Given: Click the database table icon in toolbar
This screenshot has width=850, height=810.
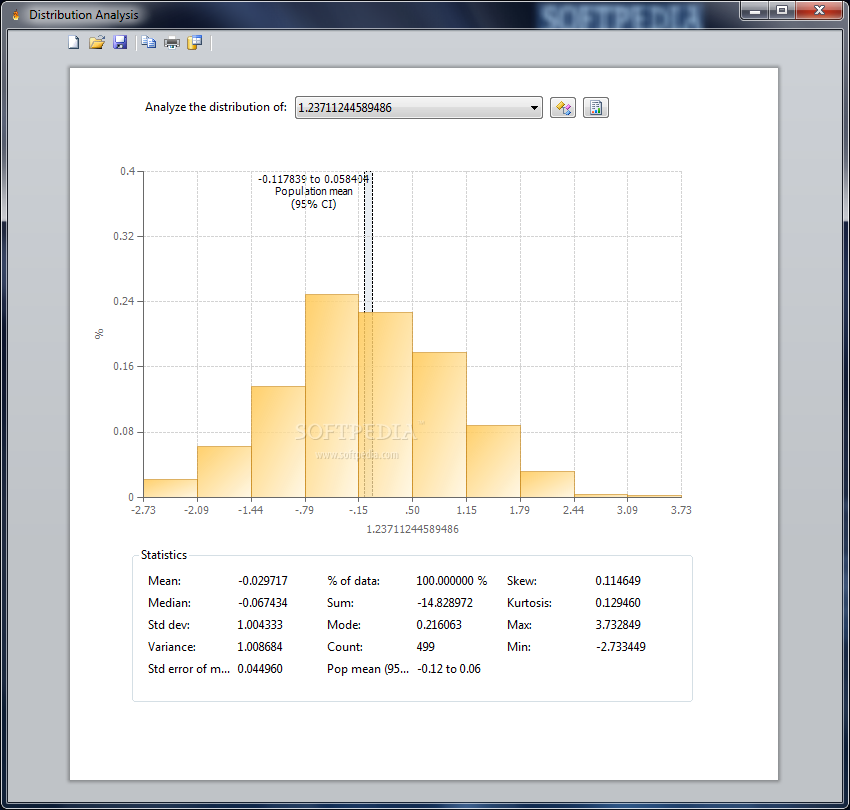Looking at the screenshot, I should pos(195,42).
